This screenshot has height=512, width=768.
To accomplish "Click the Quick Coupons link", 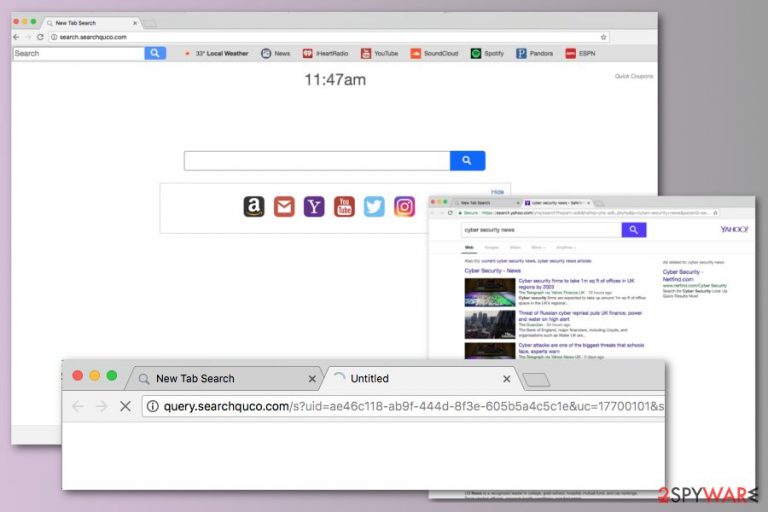I will click(634, 76).
